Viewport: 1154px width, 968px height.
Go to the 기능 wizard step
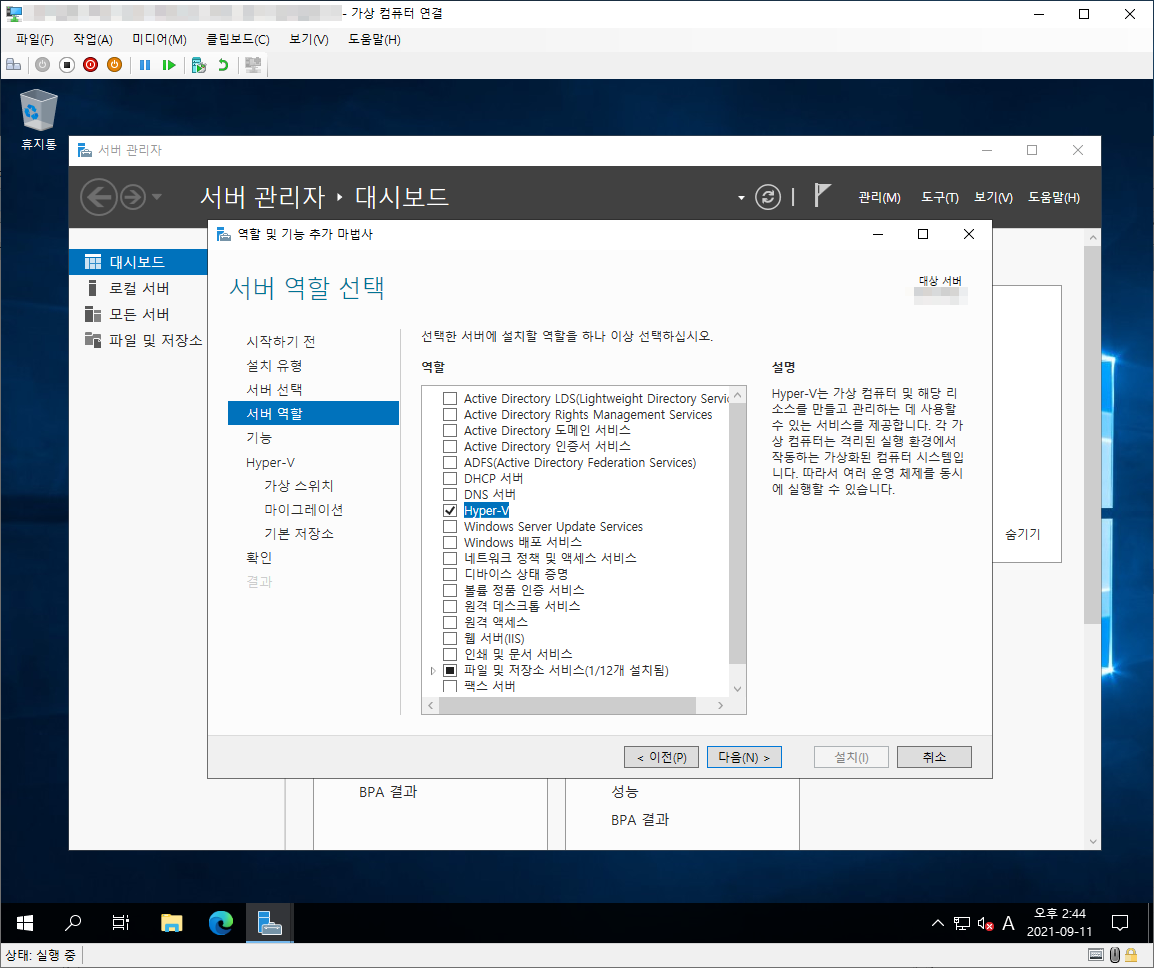click(x=259, y=438)
